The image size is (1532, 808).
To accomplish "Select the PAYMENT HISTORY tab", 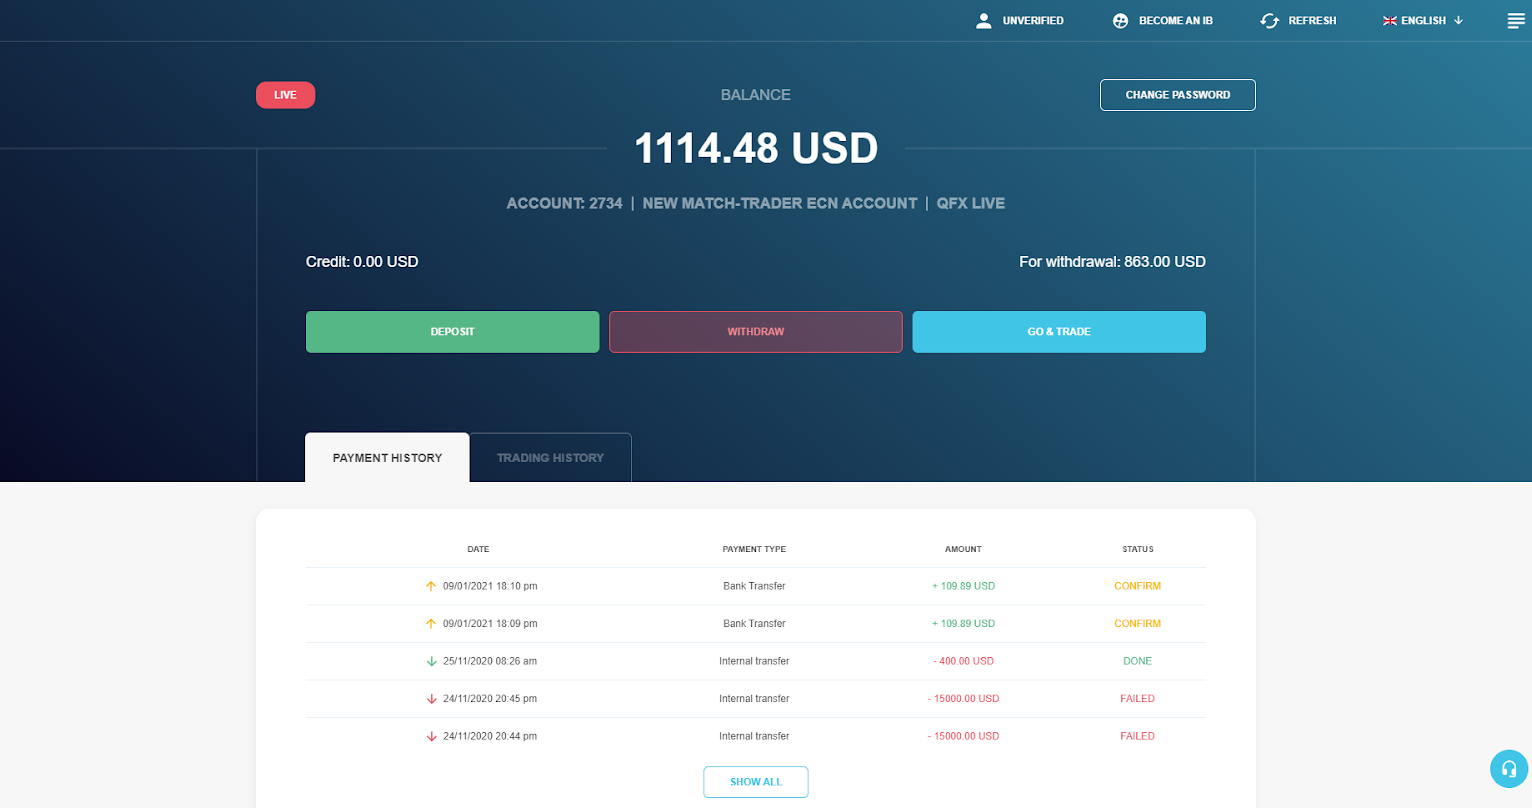I will coord(387,457).
